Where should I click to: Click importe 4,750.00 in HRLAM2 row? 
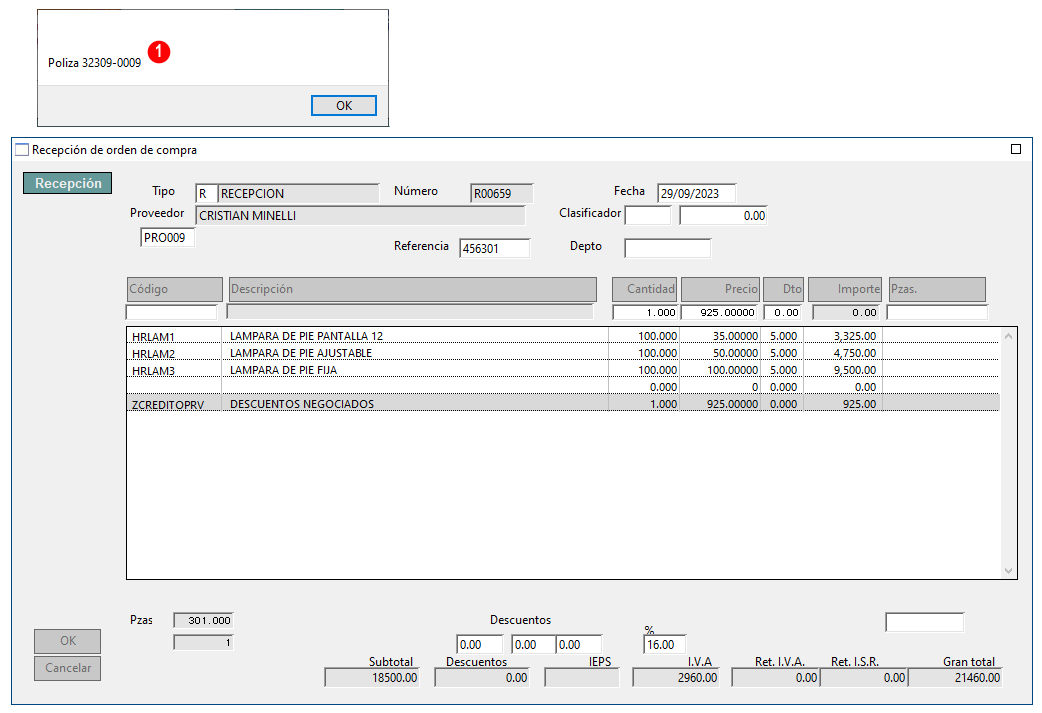pyautogui.click(x=855, y=353)
